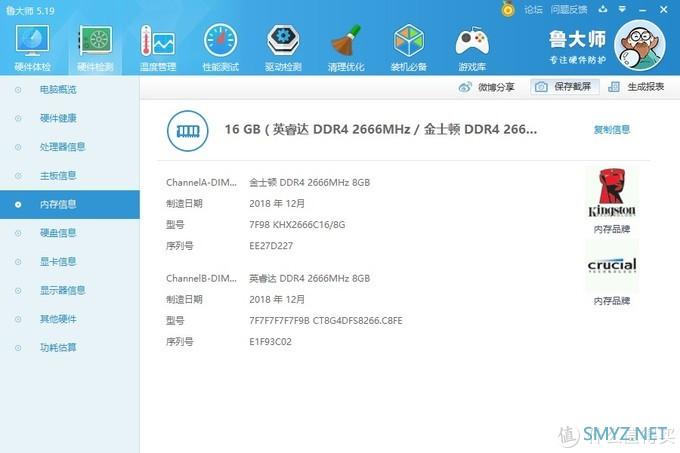
Task: Click serial number E1F93C02
Action: click(270, 342)
